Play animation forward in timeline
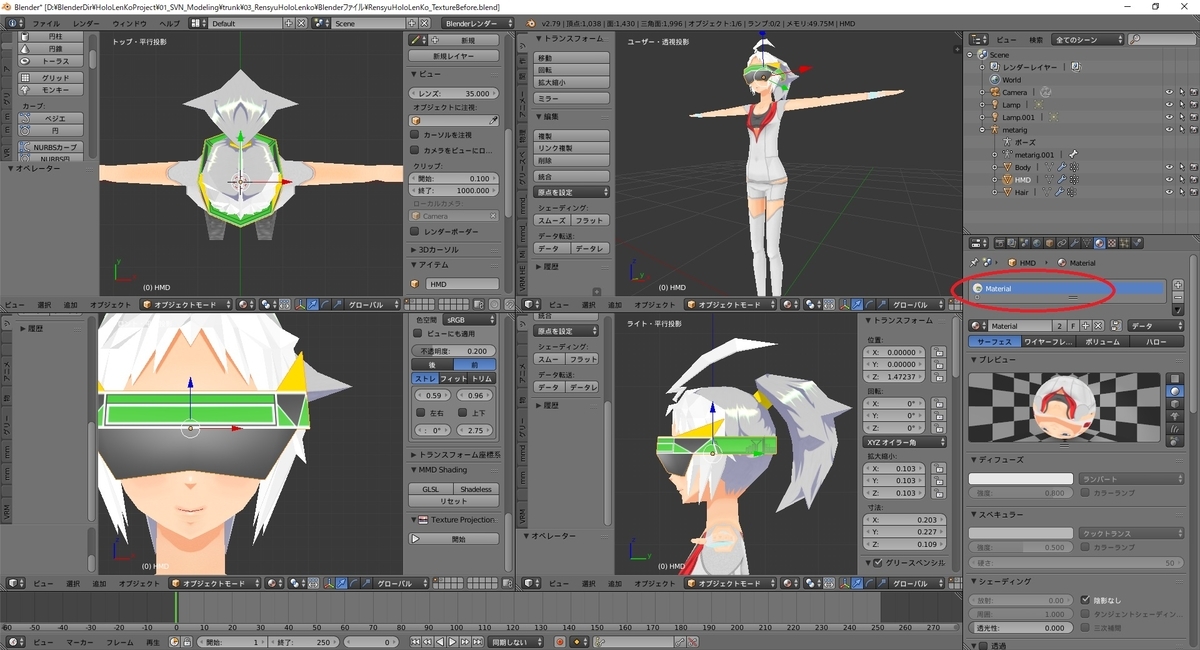The height and width of the screenshot is (650, 1200). click(452, 641)
